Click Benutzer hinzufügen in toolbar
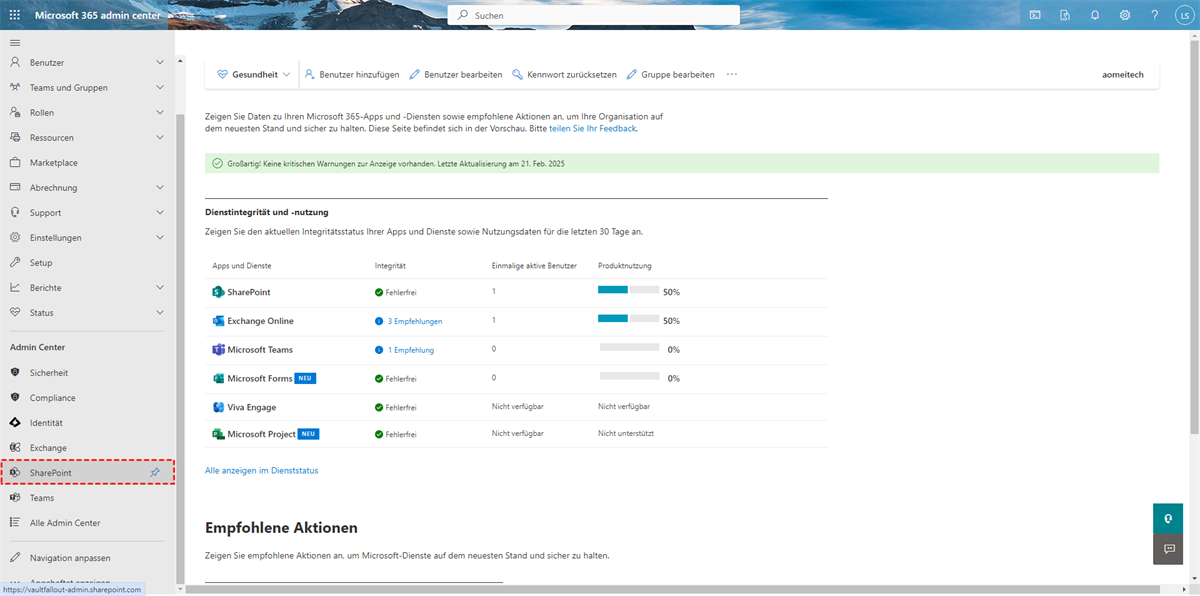The image size is (1200, 596). tap(352, 74)
